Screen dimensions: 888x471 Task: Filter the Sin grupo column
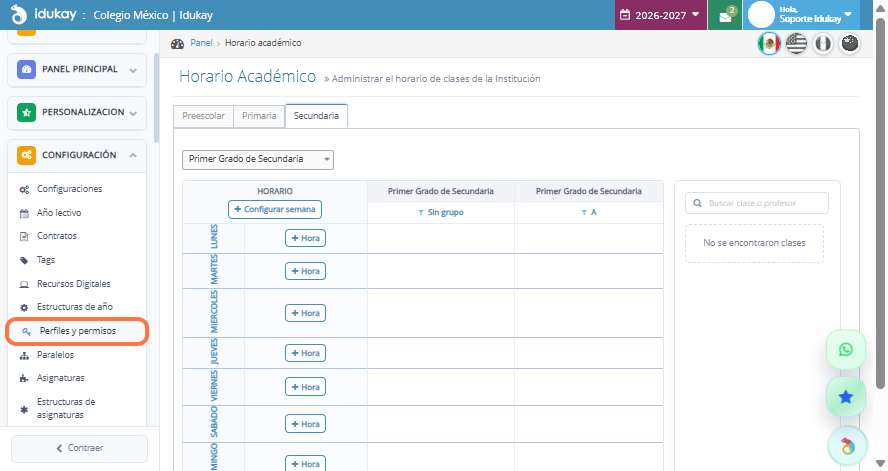click(441, 213)
